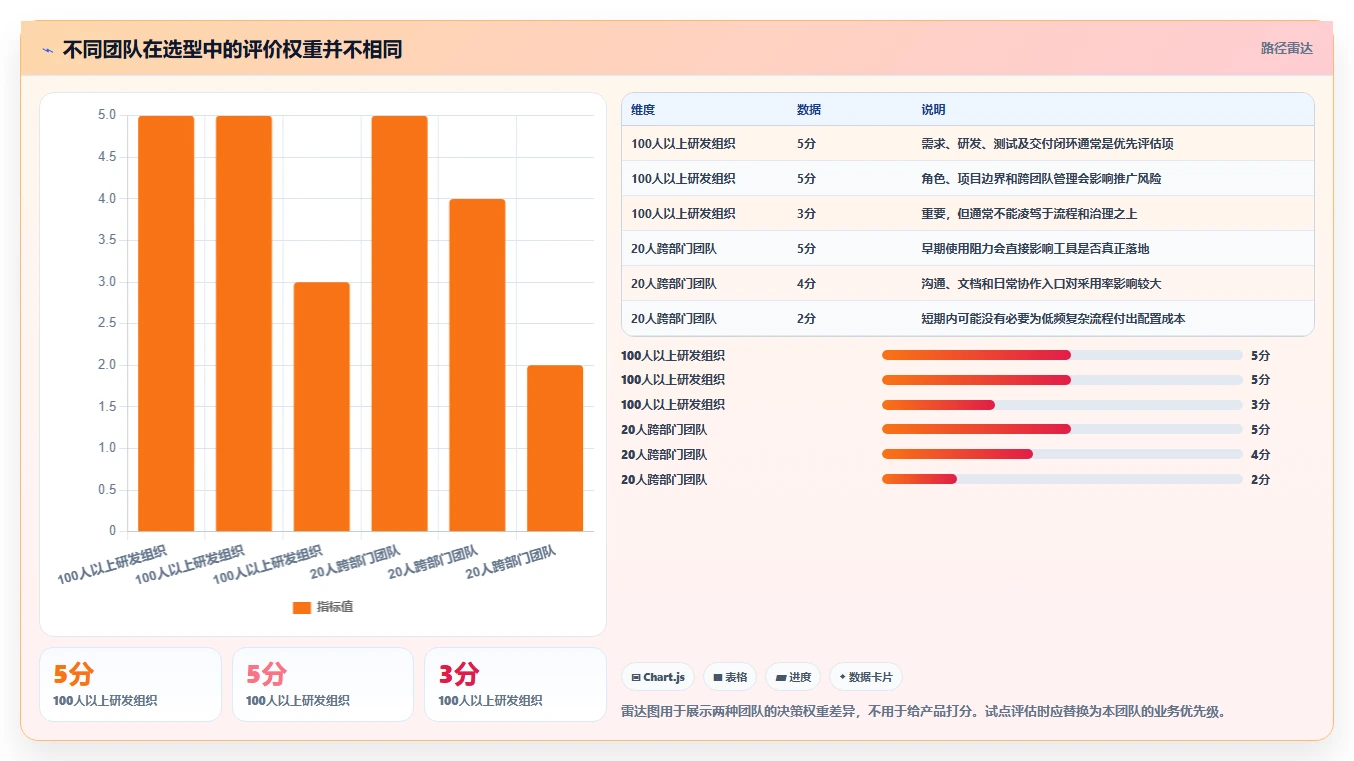Viewport: 1354px width, 761px height.
Task: Click the small blue icon before the title
Action: point(47,49)
